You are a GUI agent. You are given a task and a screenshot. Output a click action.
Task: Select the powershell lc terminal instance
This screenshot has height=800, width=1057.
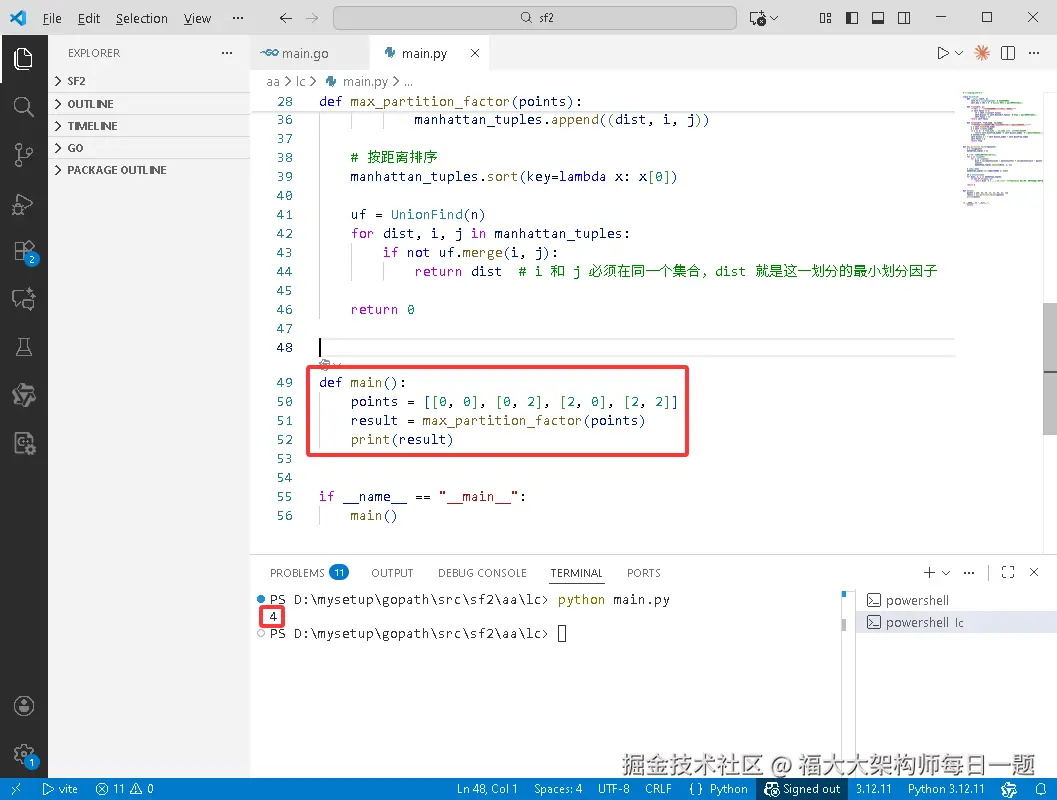tap(956, 622)
